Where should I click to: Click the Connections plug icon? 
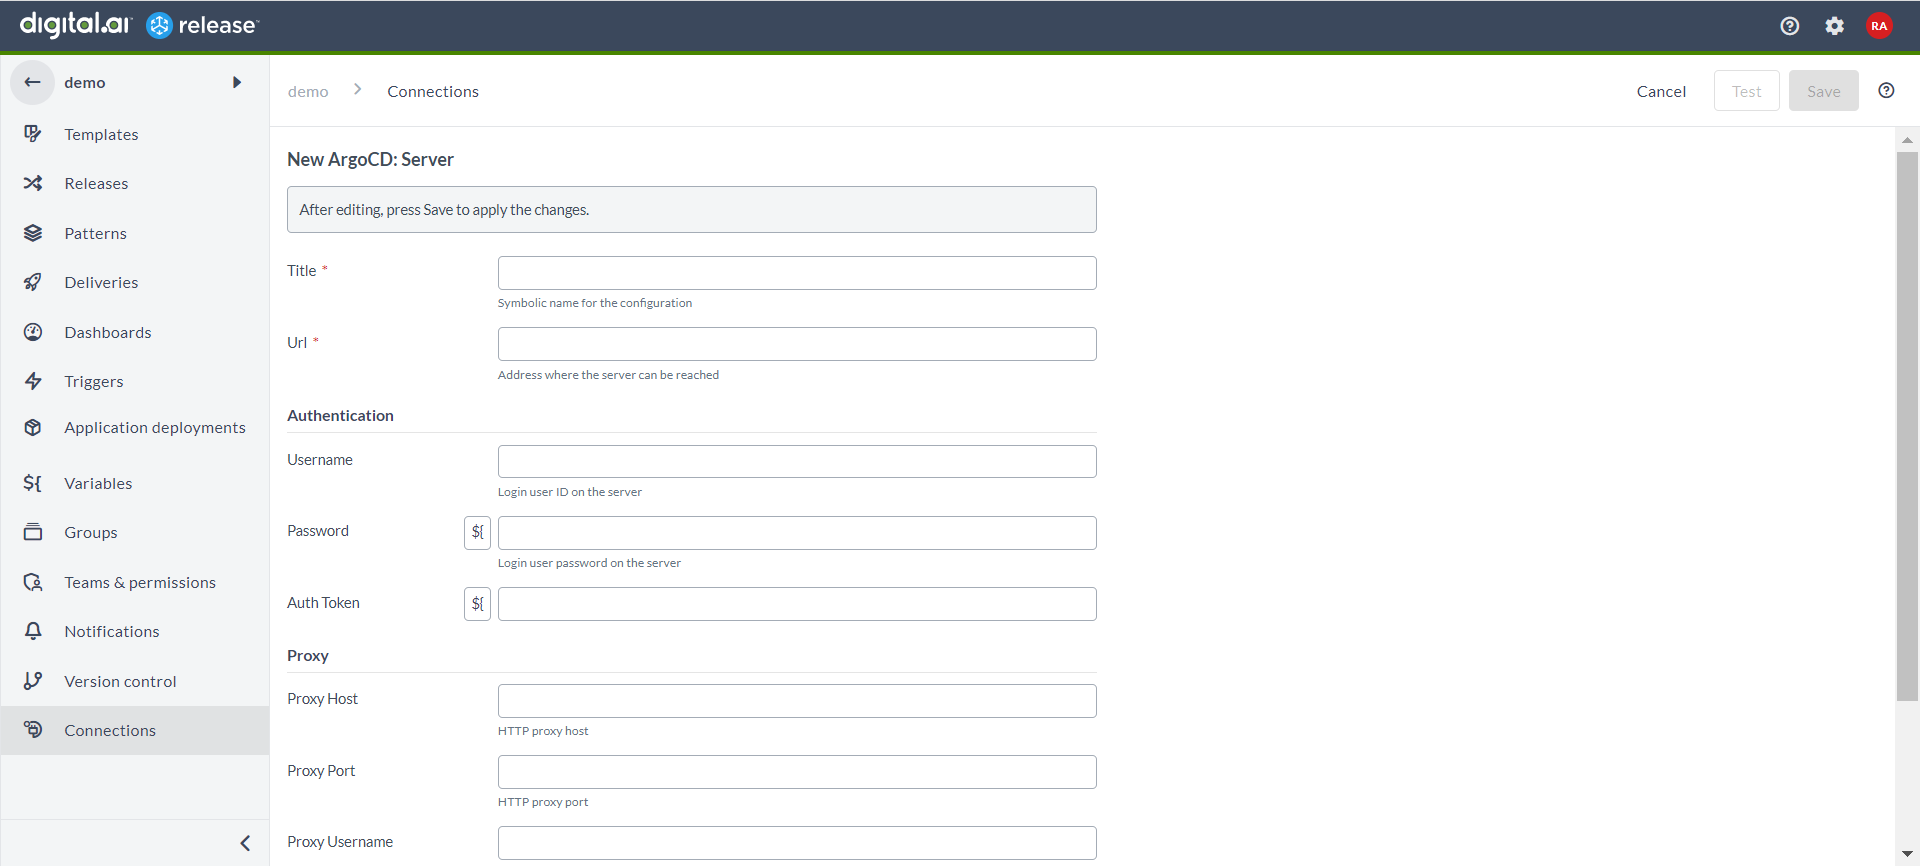click(33, 730)
